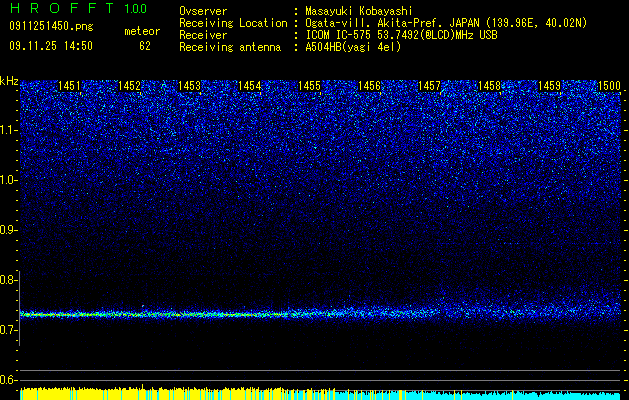
Task: Click the 1456 time marker
Action: click(x=369, y=86)
